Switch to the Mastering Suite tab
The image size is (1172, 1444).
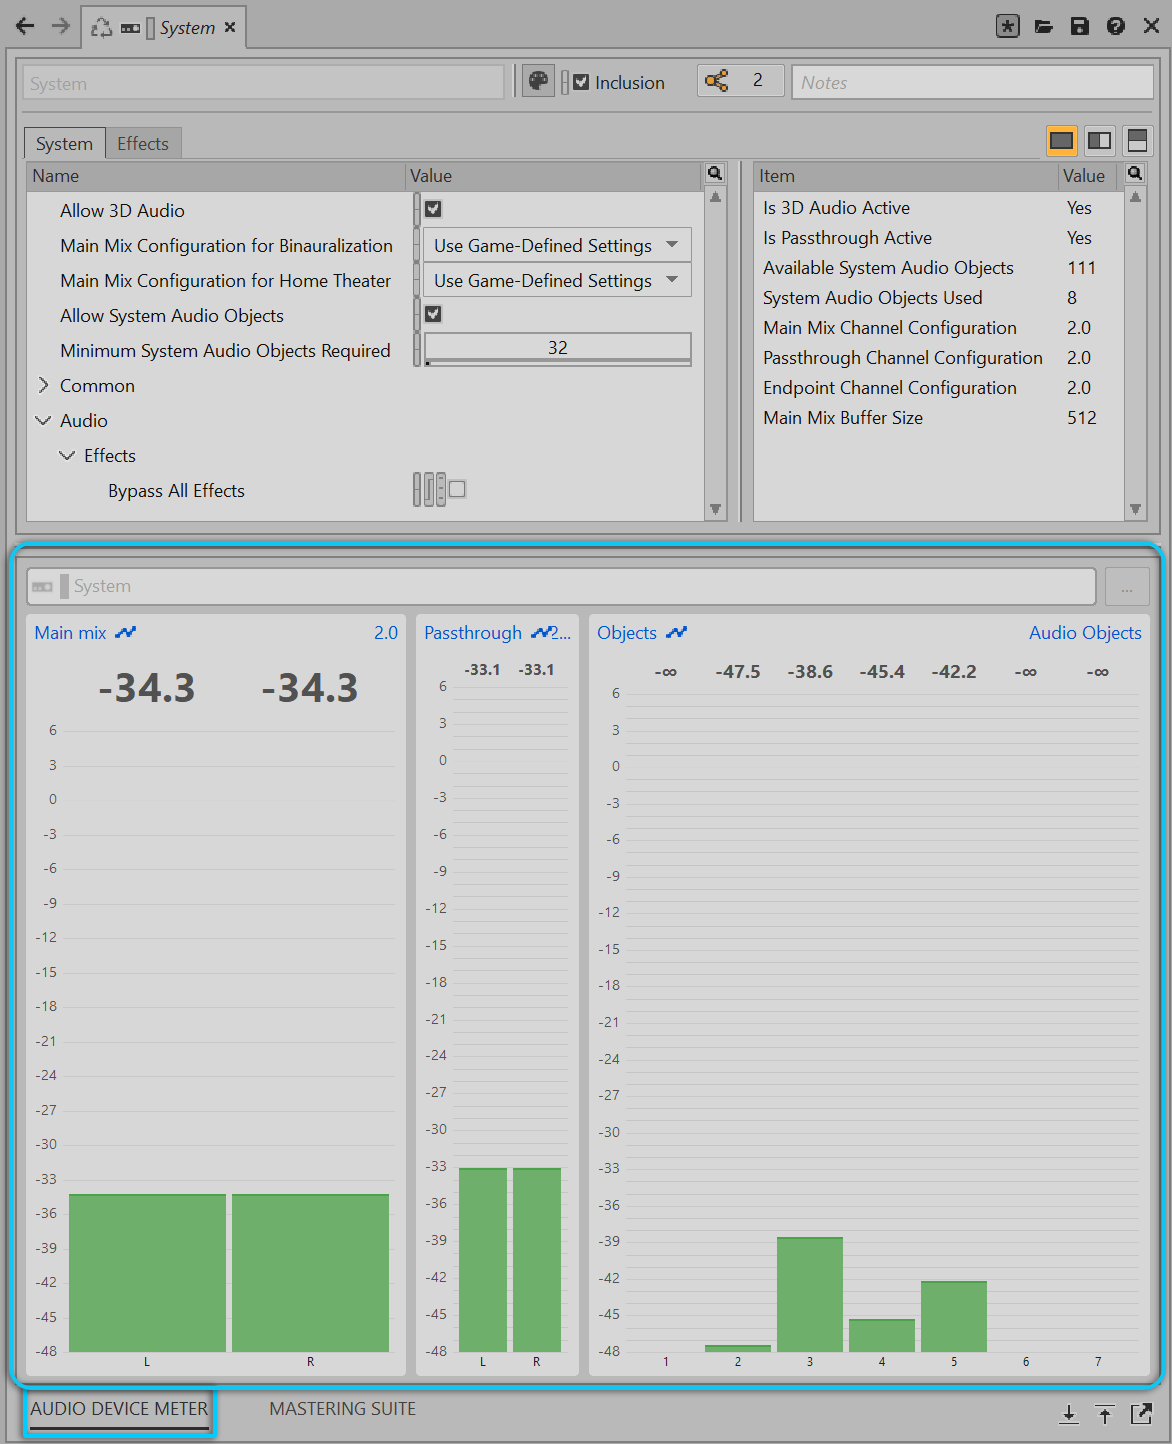(x=342, y=1409)
